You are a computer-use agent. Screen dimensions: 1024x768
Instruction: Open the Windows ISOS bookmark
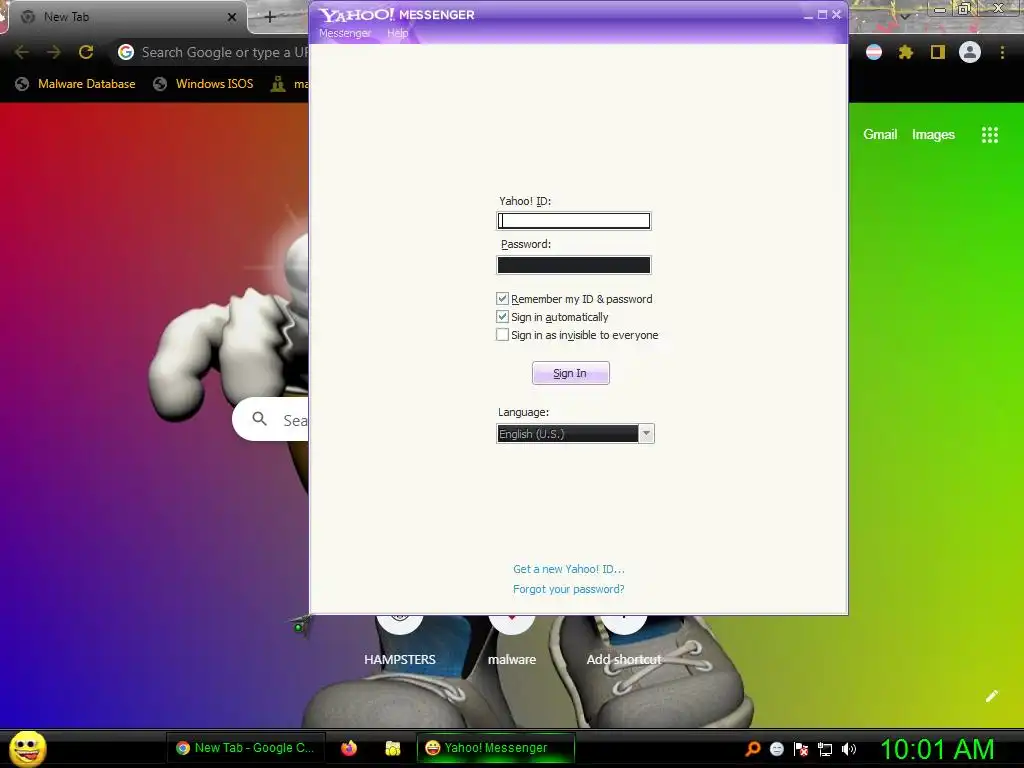click(203, 84)
